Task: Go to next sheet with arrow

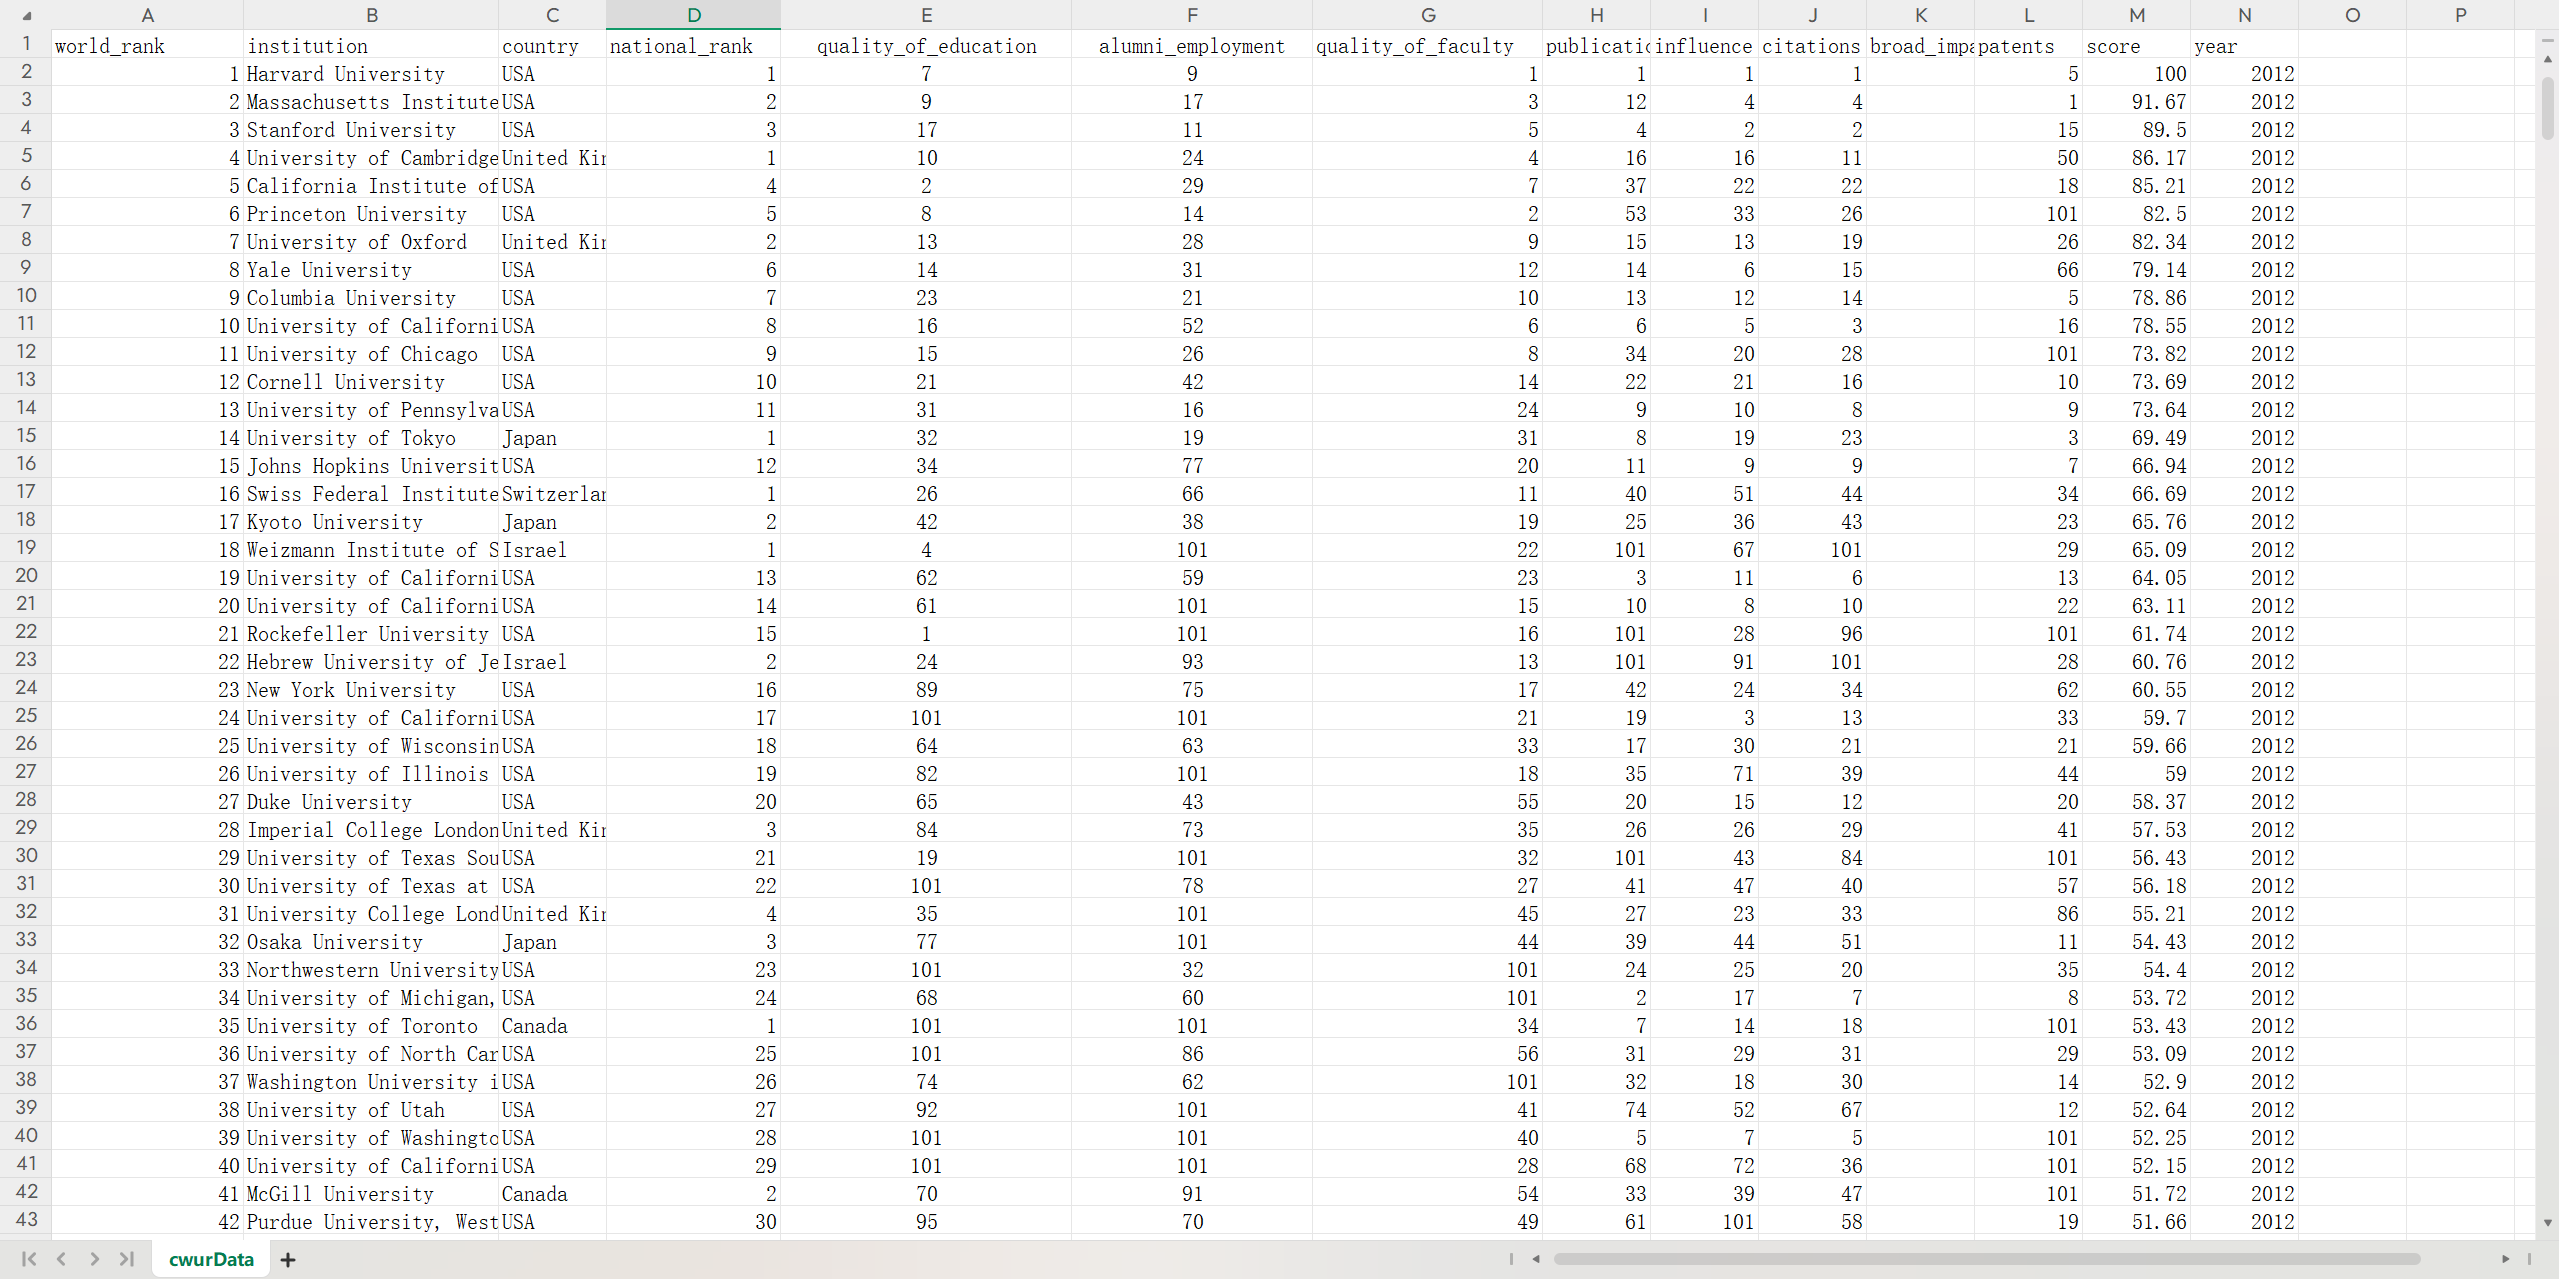Action: (x=94, y=1259)
